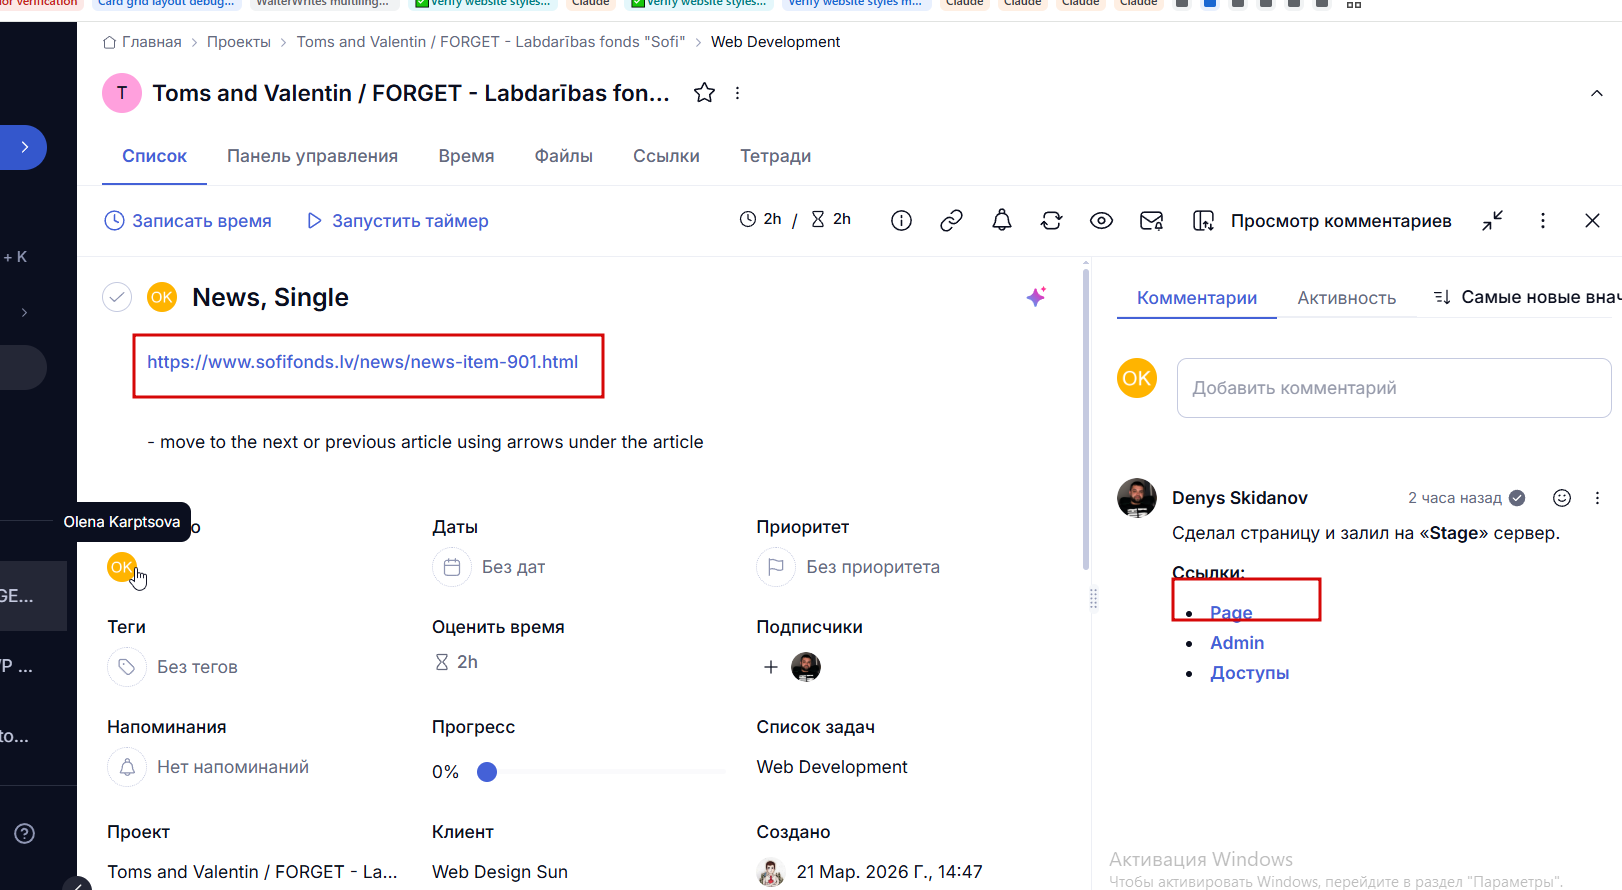Open the Тетради tab

(x=775, y=156)
